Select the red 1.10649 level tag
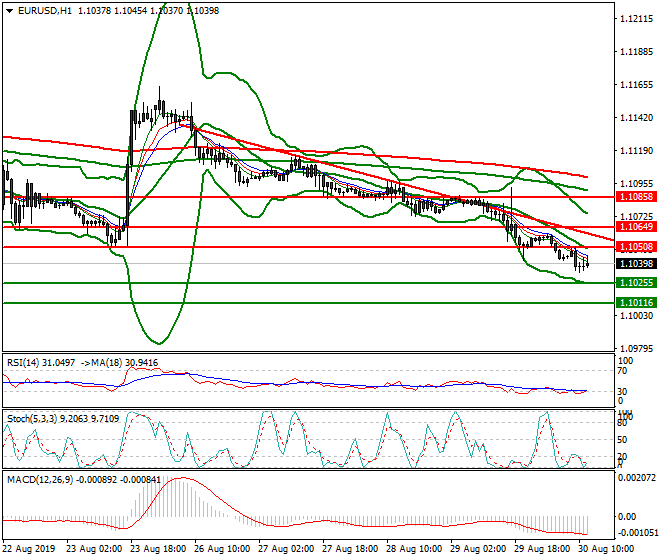The width and height of the screenshot is (660, 560). click(x=637, y=228)
